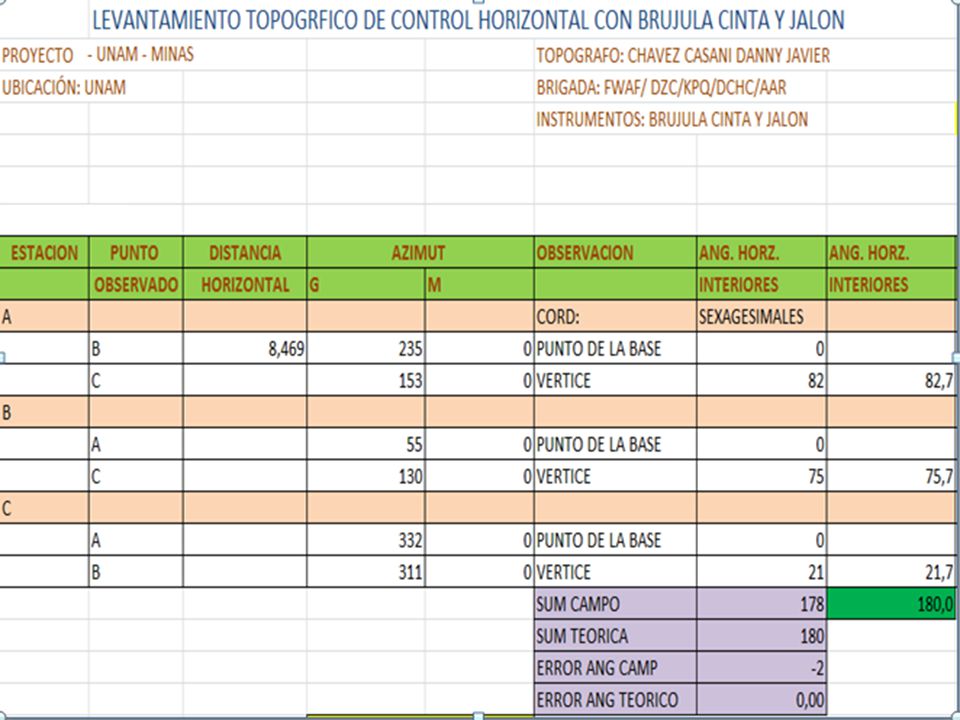This screenshot has width=960, height=720.
Task: Select the OBSERVACION header cell
Action: click(x=615, y=252)
